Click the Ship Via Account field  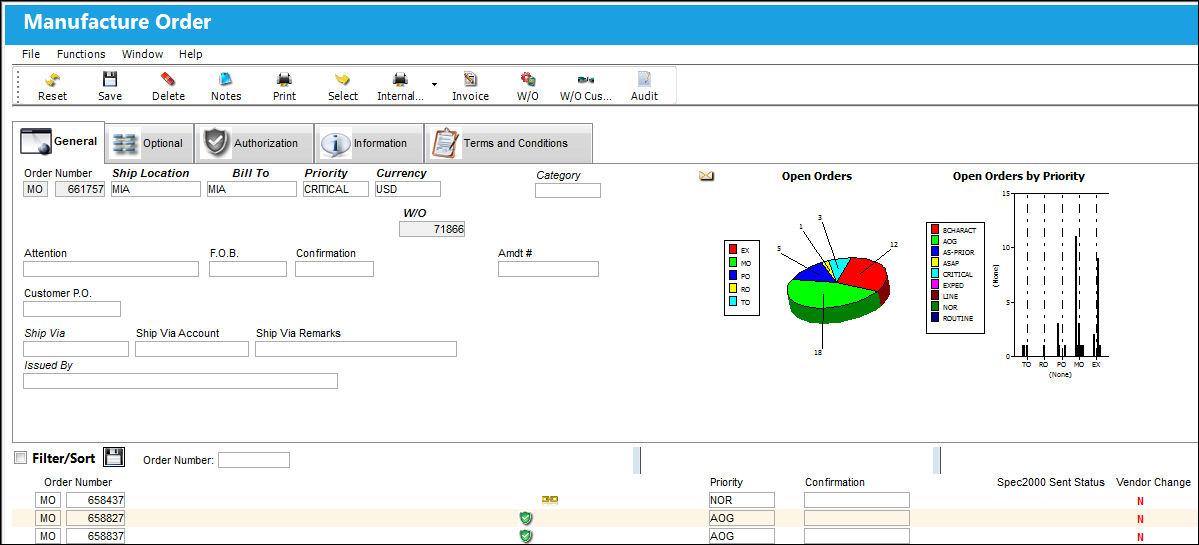(x=192, y=349)
